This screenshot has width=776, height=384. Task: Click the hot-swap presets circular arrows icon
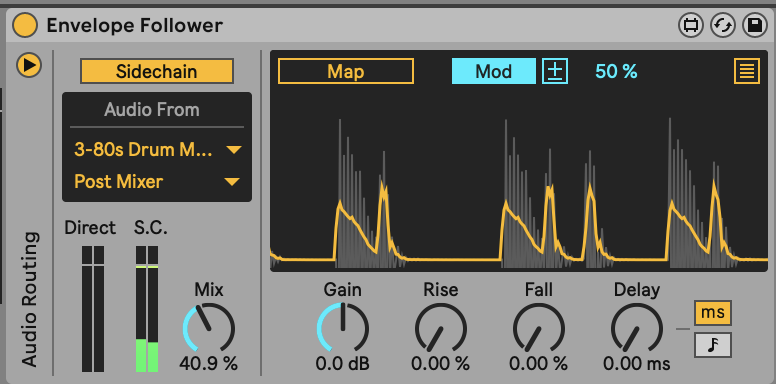(x=723, y=25)
